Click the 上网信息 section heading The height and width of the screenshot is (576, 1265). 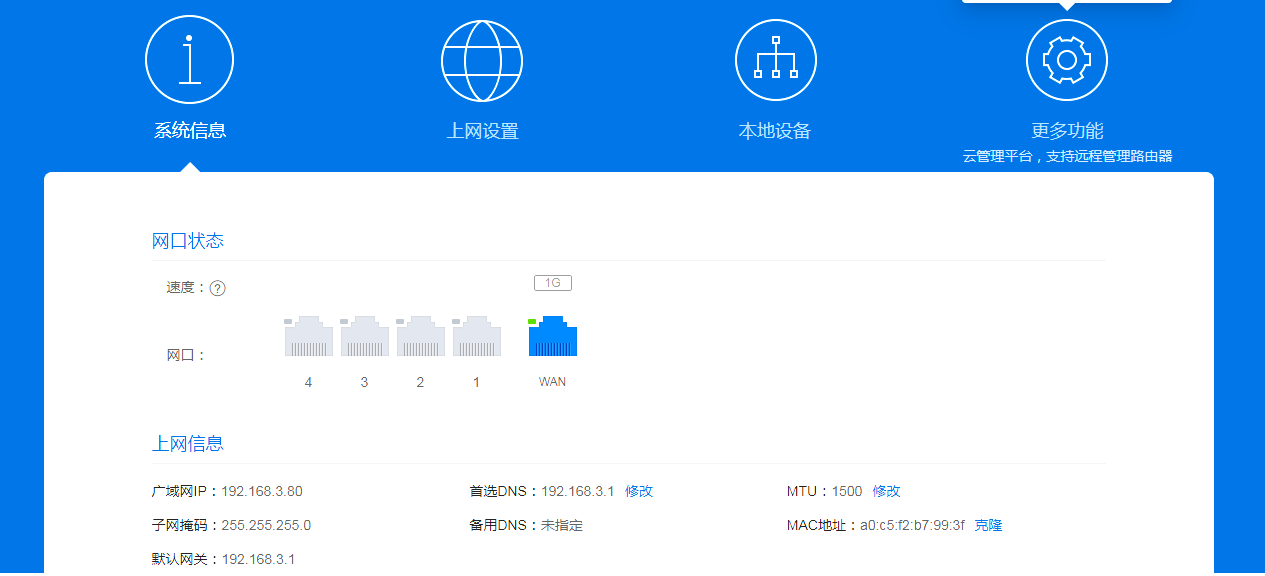pos(189,443)
